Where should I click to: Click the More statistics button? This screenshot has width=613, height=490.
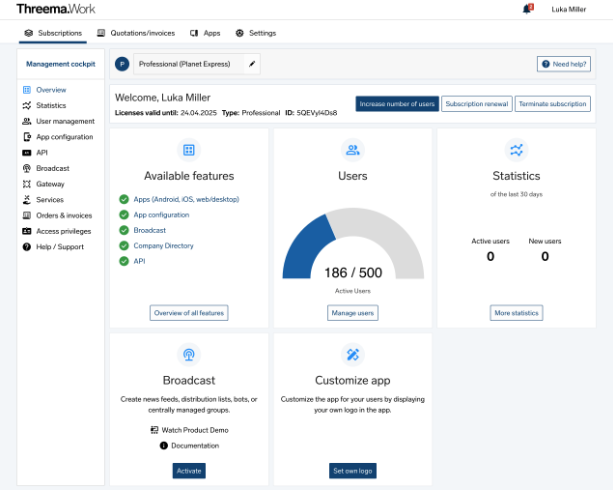516,313
